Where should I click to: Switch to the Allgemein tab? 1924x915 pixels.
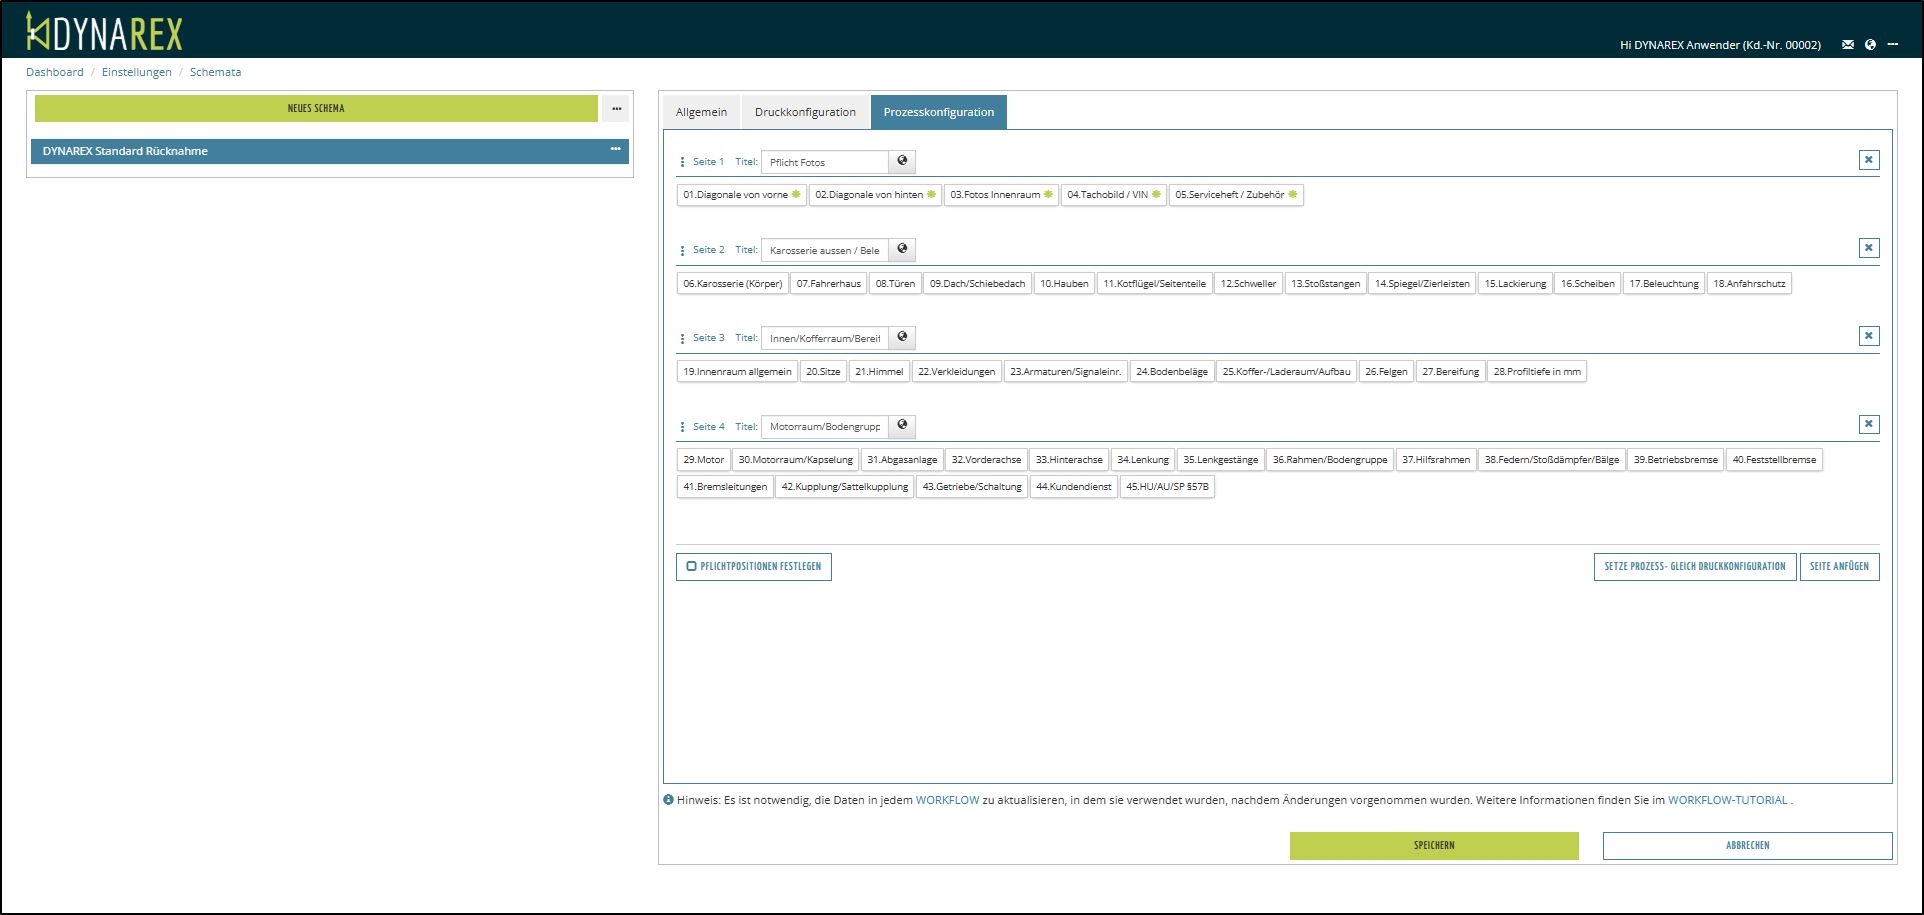coord(701,112)
